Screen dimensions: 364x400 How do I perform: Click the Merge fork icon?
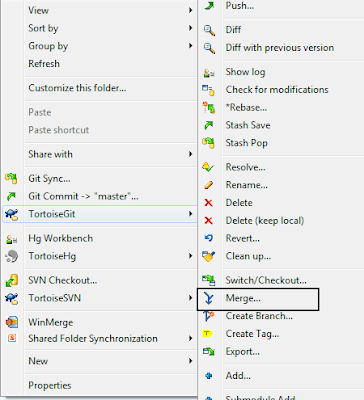click(x=209, y=298)
